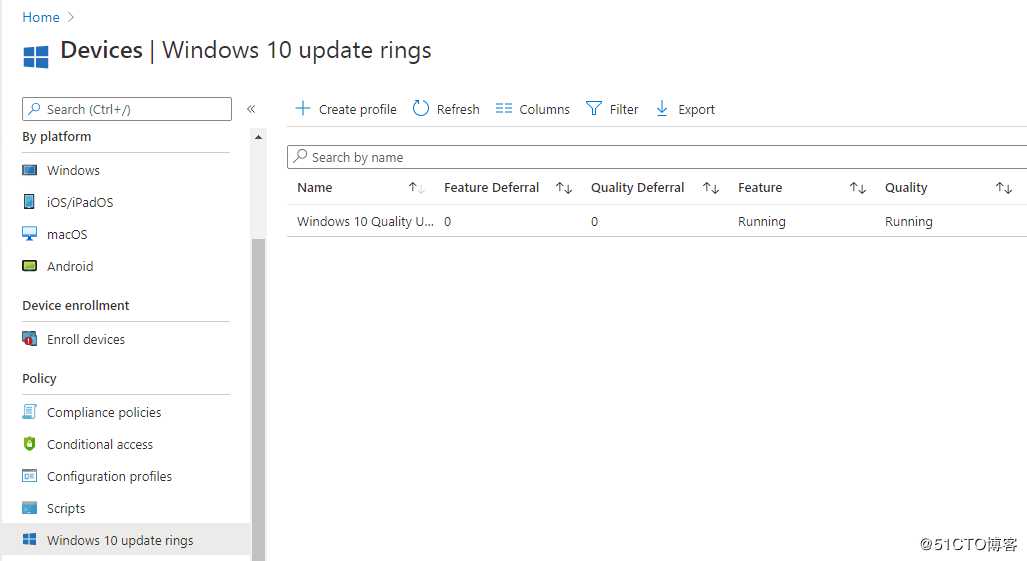Open Android platform menu item

pyautogui.click(x=70, y=266)
